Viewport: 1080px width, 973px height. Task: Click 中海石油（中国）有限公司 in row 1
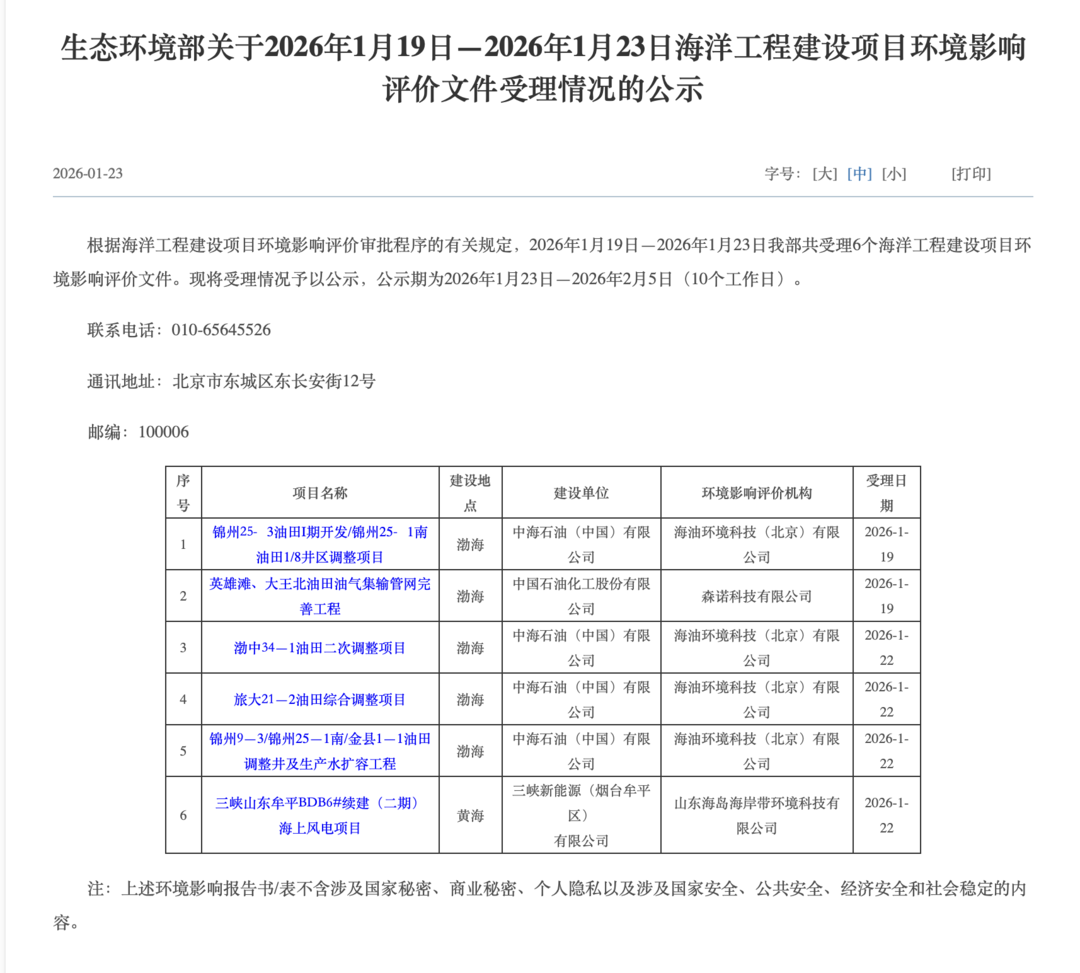(x=581, y=544)
